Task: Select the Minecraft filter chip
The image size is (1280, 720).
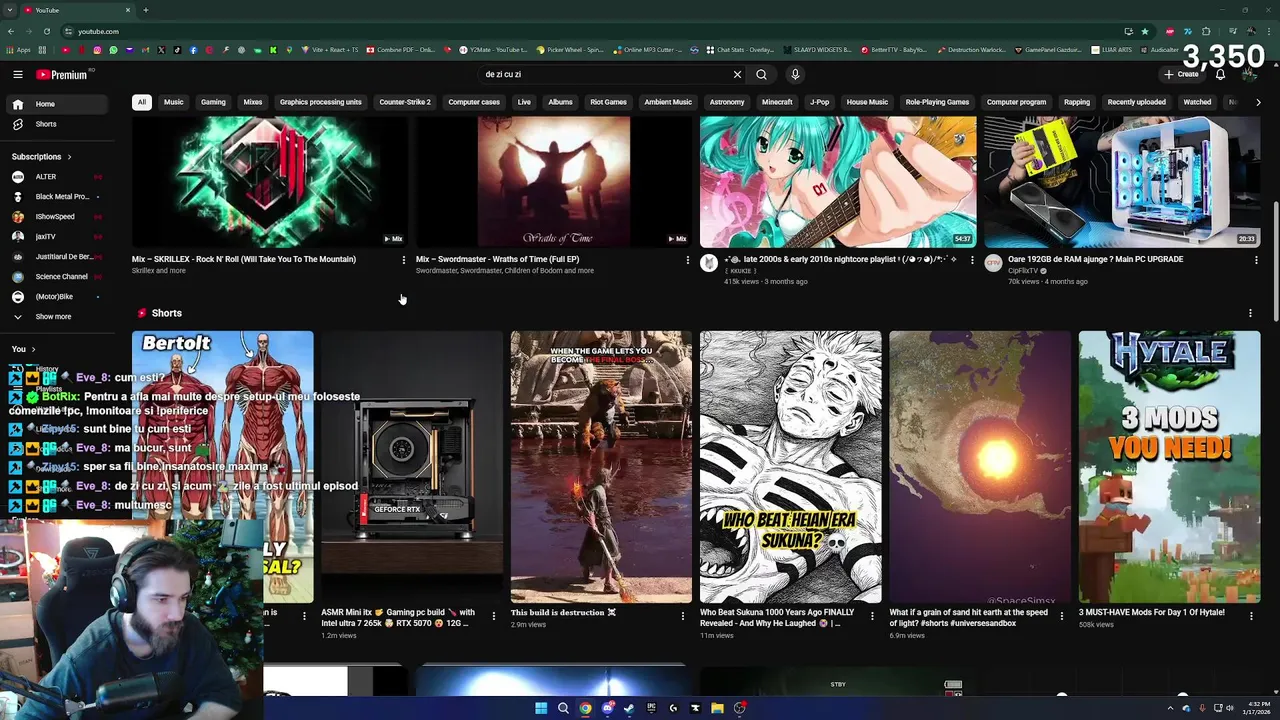Action: (777, 102)
